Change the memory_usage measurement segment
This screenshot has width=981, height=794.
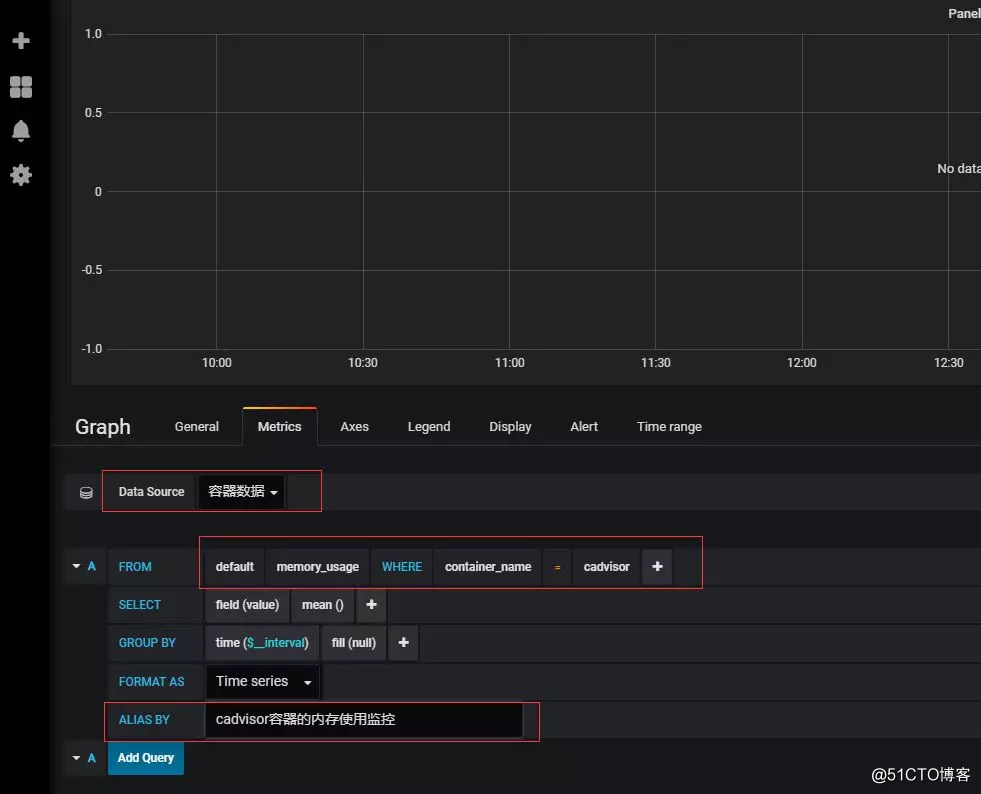coord(317,567)
